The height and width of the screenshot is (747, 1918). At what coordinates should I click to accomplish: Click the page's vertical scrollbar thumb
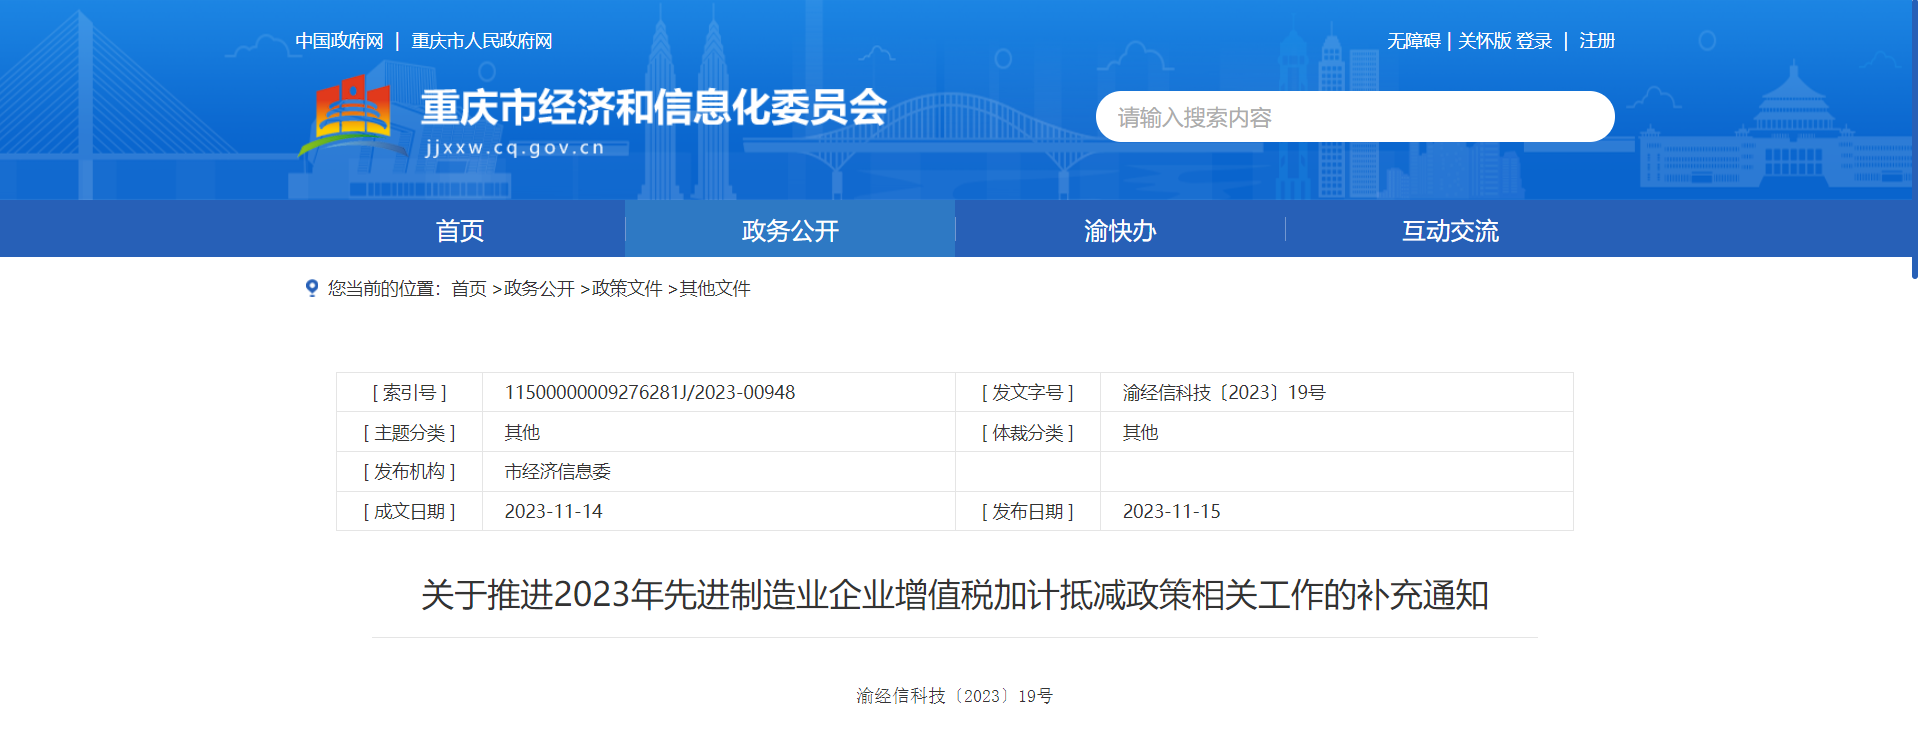point(1914,140)
